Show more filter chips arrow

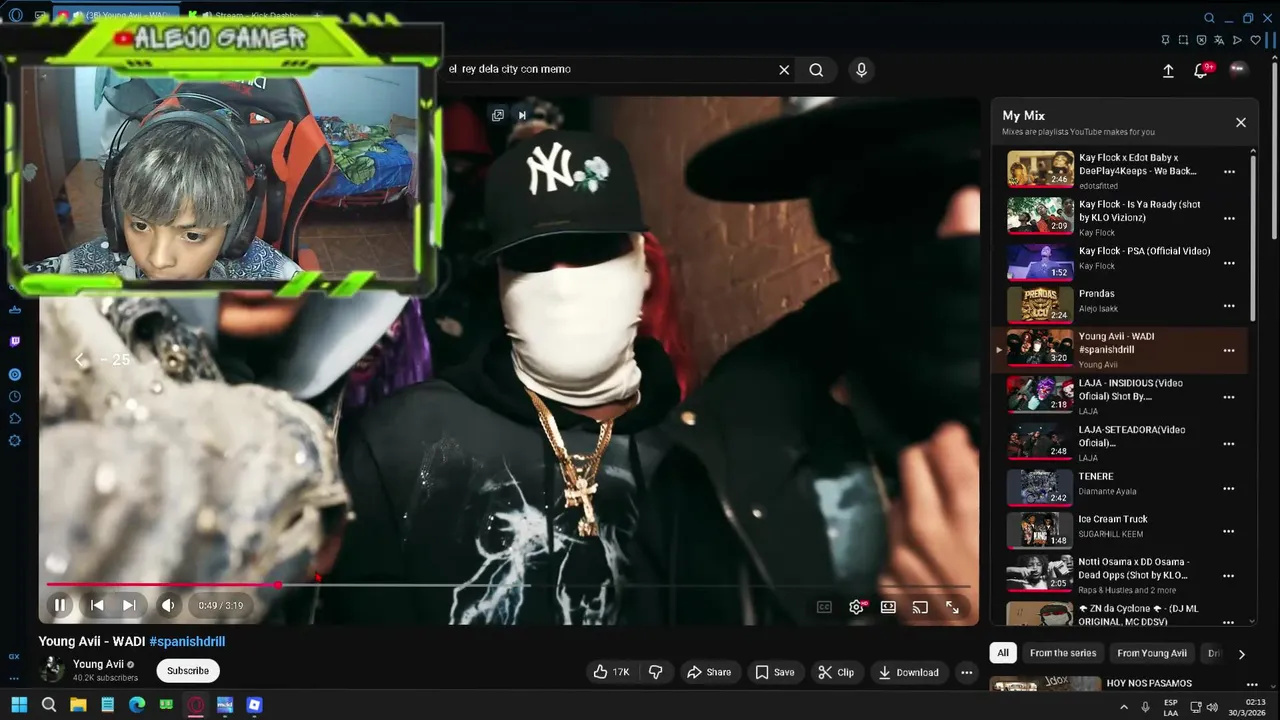point(1242,654)
